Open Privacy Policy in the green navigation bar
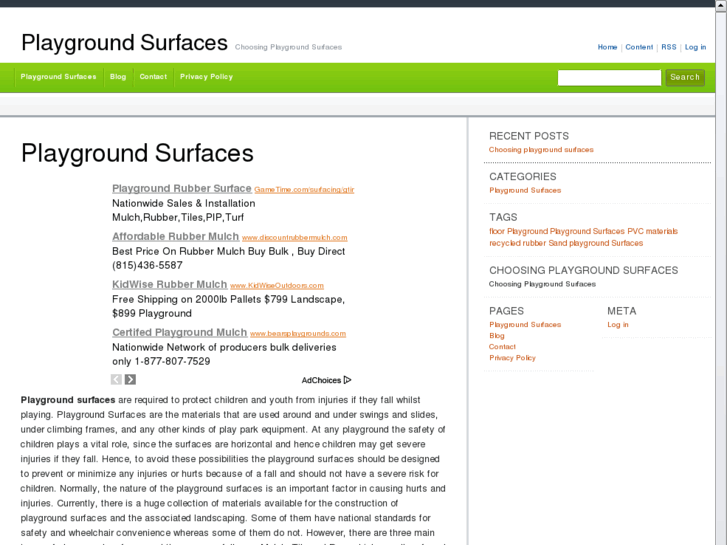The height and width of the screenshot is (545, 727). tap(206, 77)
